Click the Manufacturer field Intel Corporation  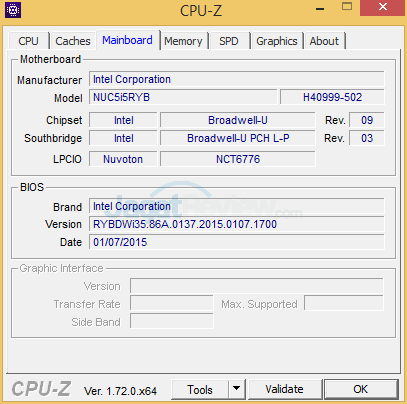(x=237, y=79)
